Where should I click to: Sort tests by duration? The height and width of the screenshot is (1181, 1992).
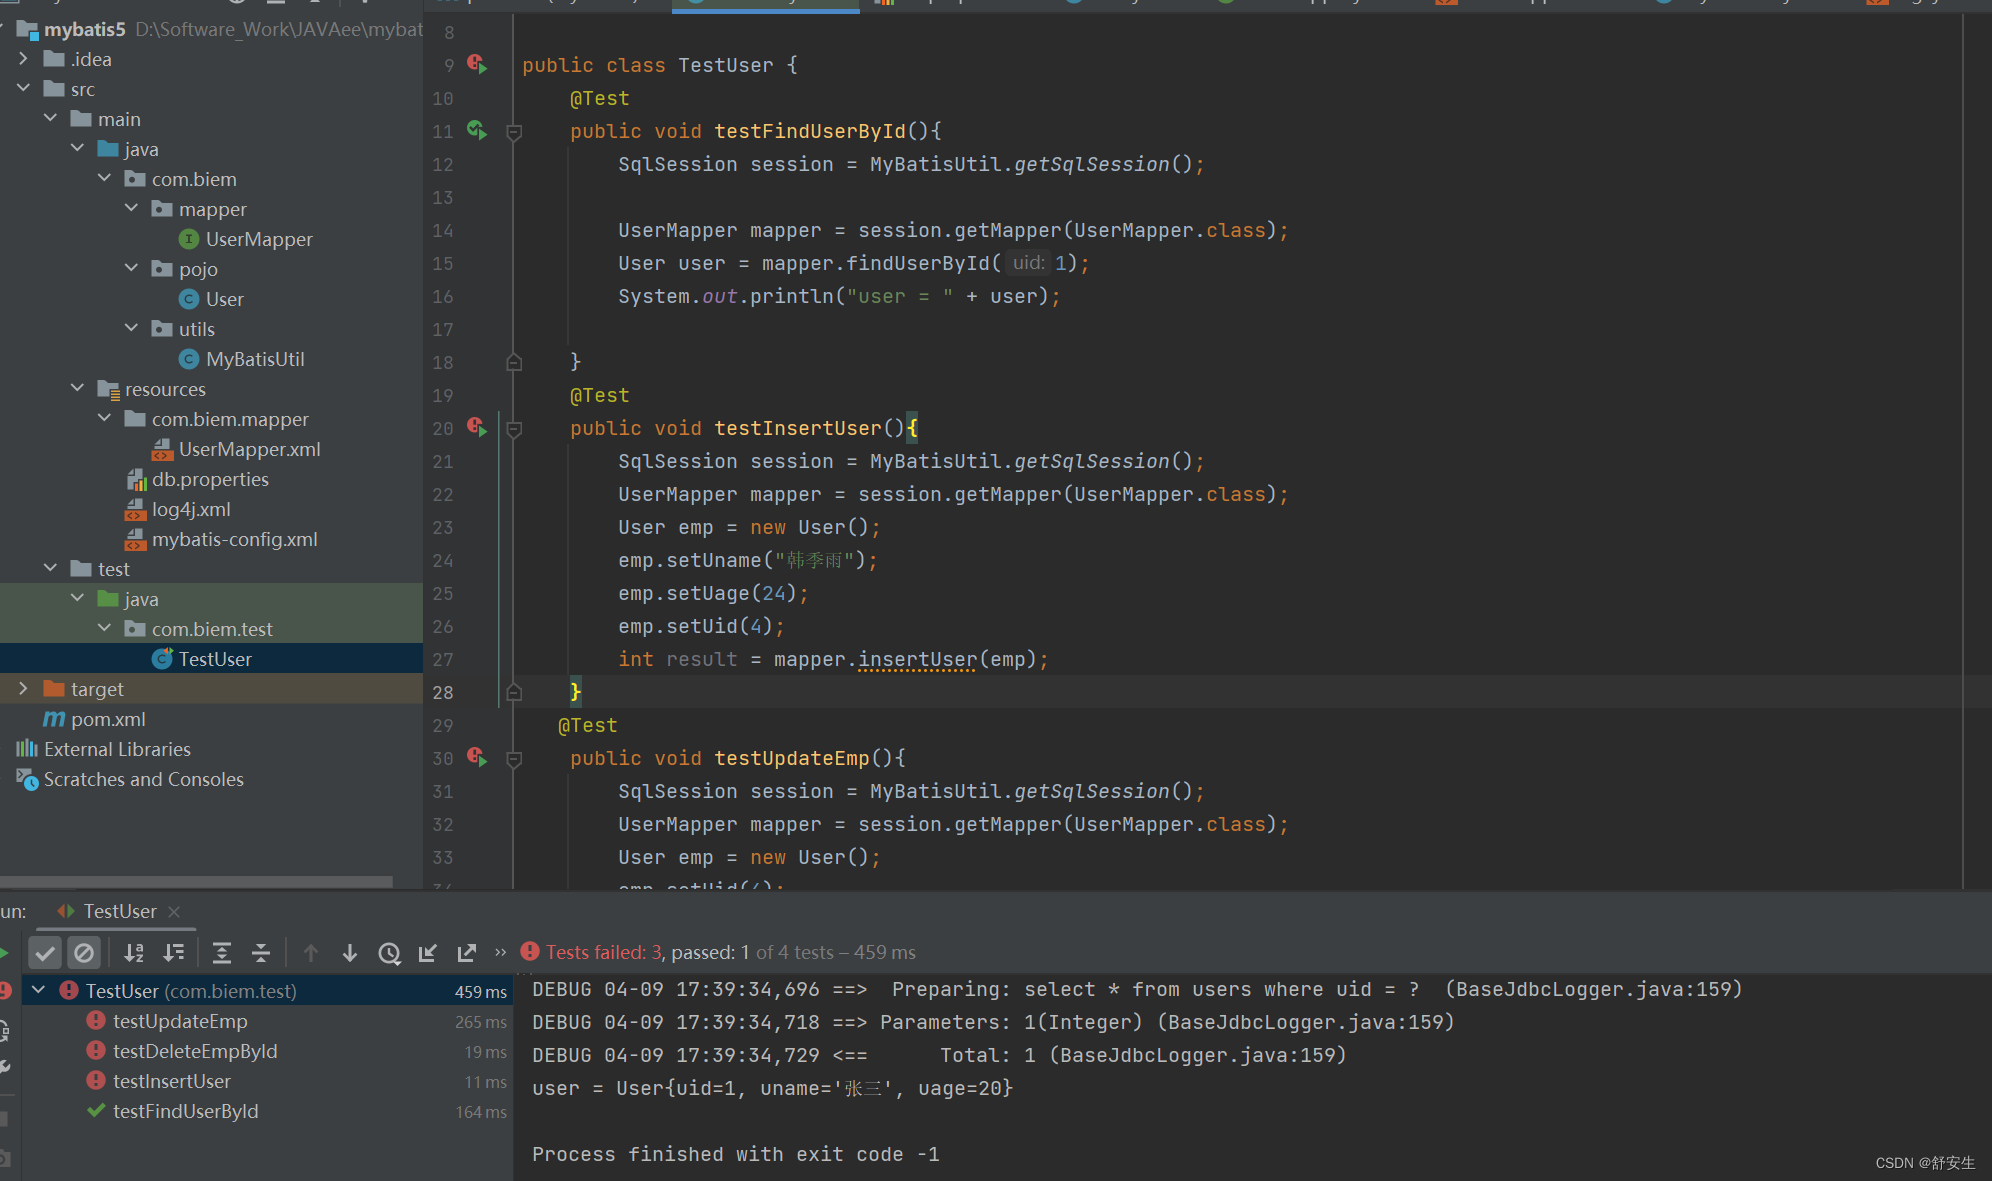click(174, 953)
